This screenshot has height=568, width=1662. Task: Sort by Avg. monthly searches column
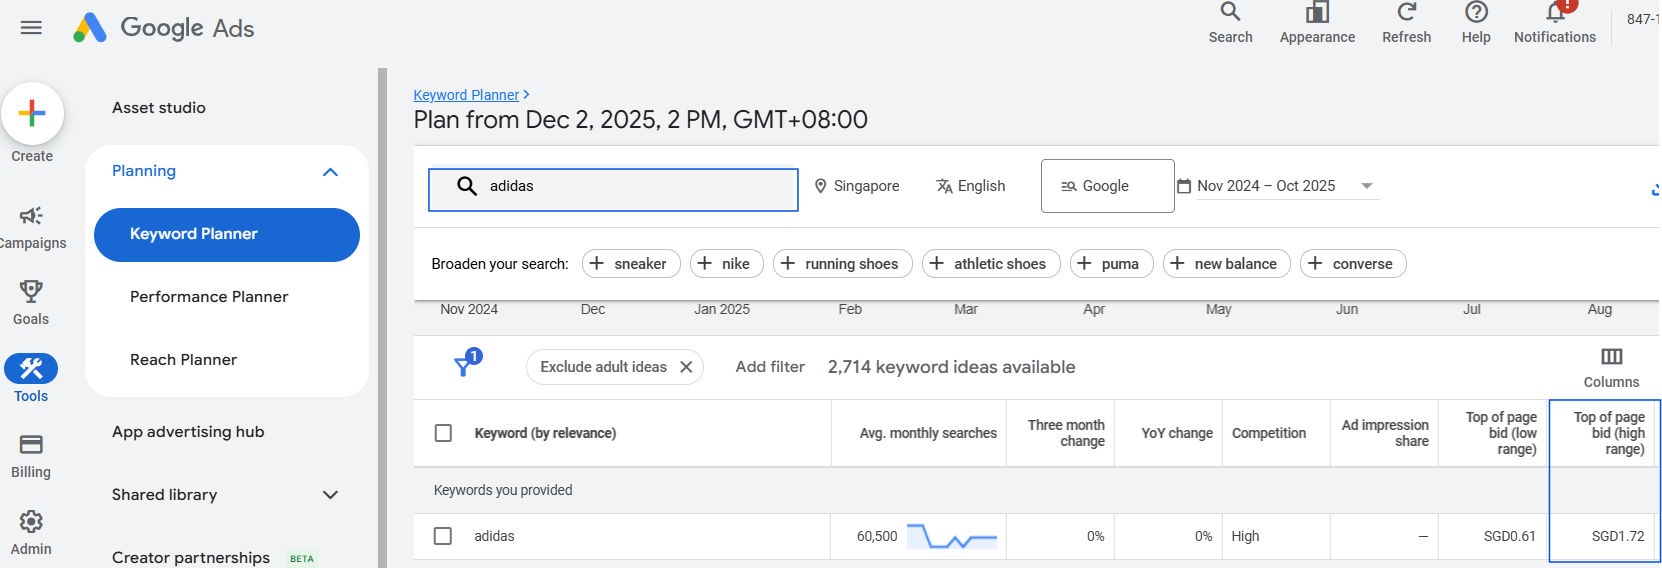(x=928, y=433)
